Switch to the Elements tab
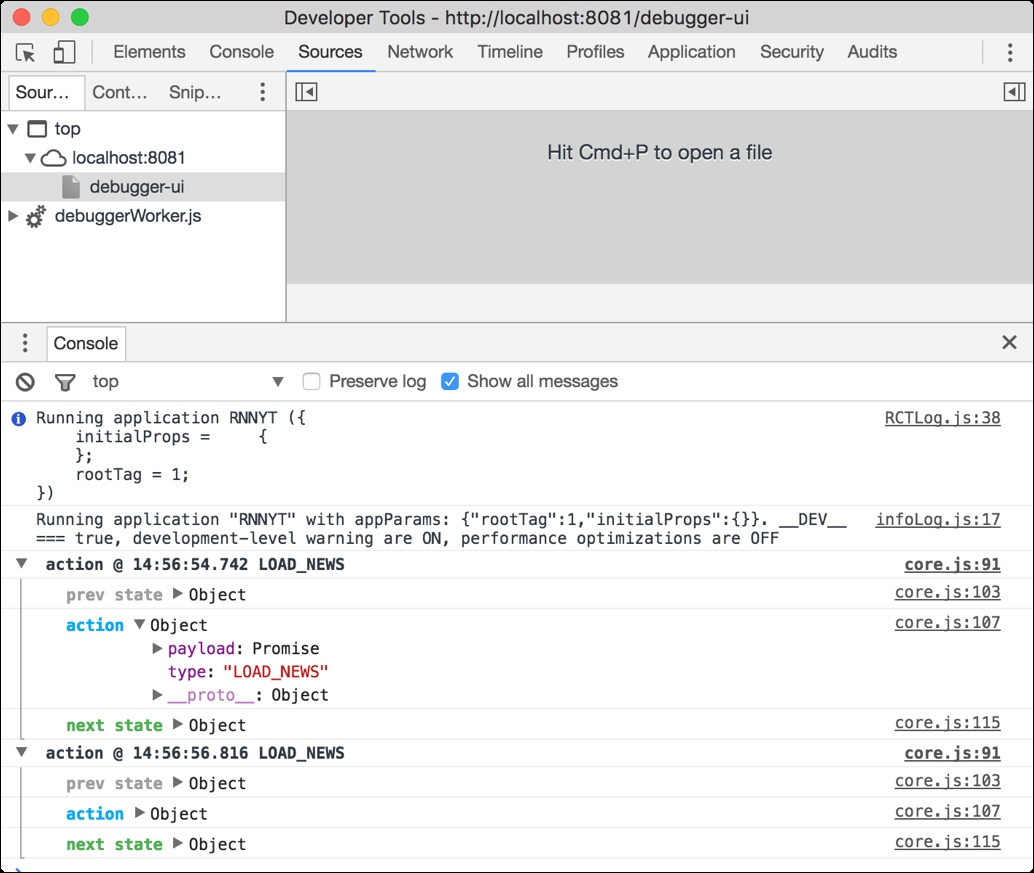The height and width of the screenshot is (873, 1034). point(149,52)
